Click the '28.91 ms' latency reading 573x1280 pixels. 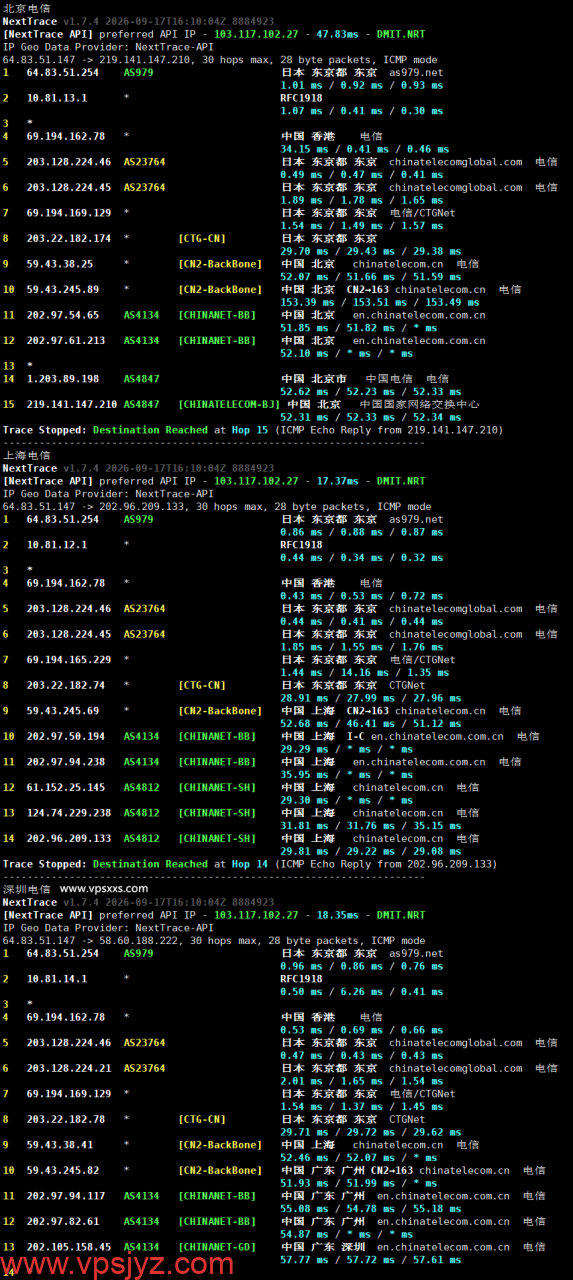click(x=306, y=698)
